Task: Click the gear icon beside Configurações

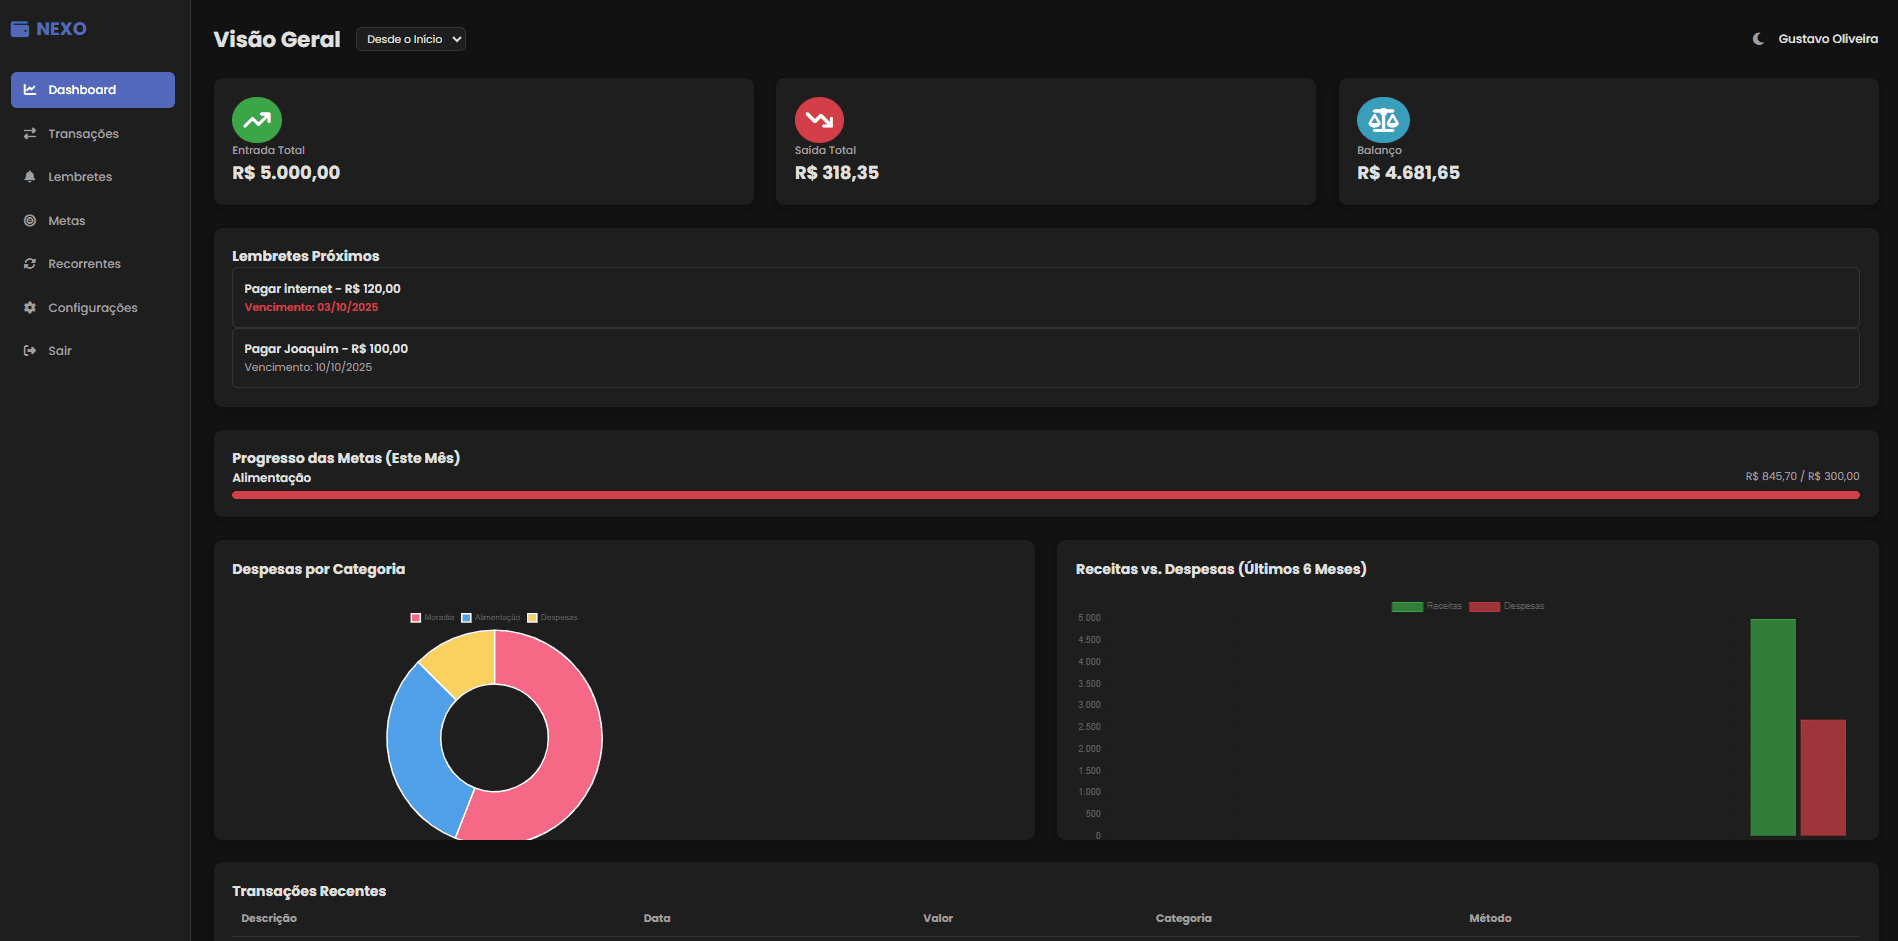Action: [x=30, y=308]
